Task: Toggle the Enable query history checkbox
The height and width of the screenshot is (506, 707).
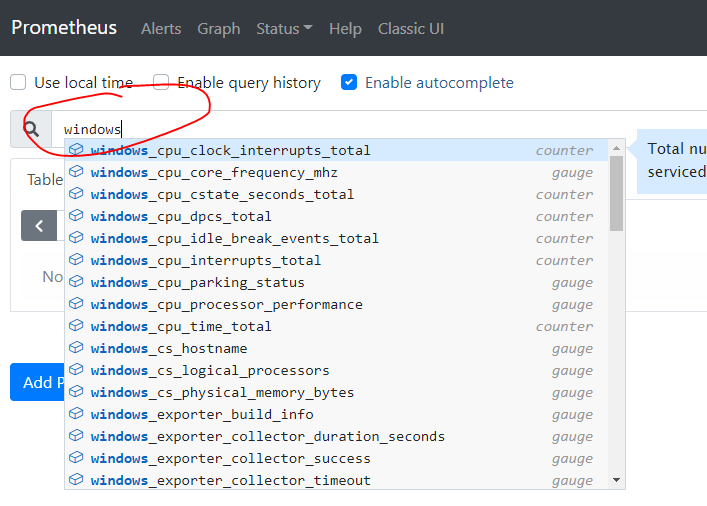Action: pyautogui.click(x=161, y=82)
